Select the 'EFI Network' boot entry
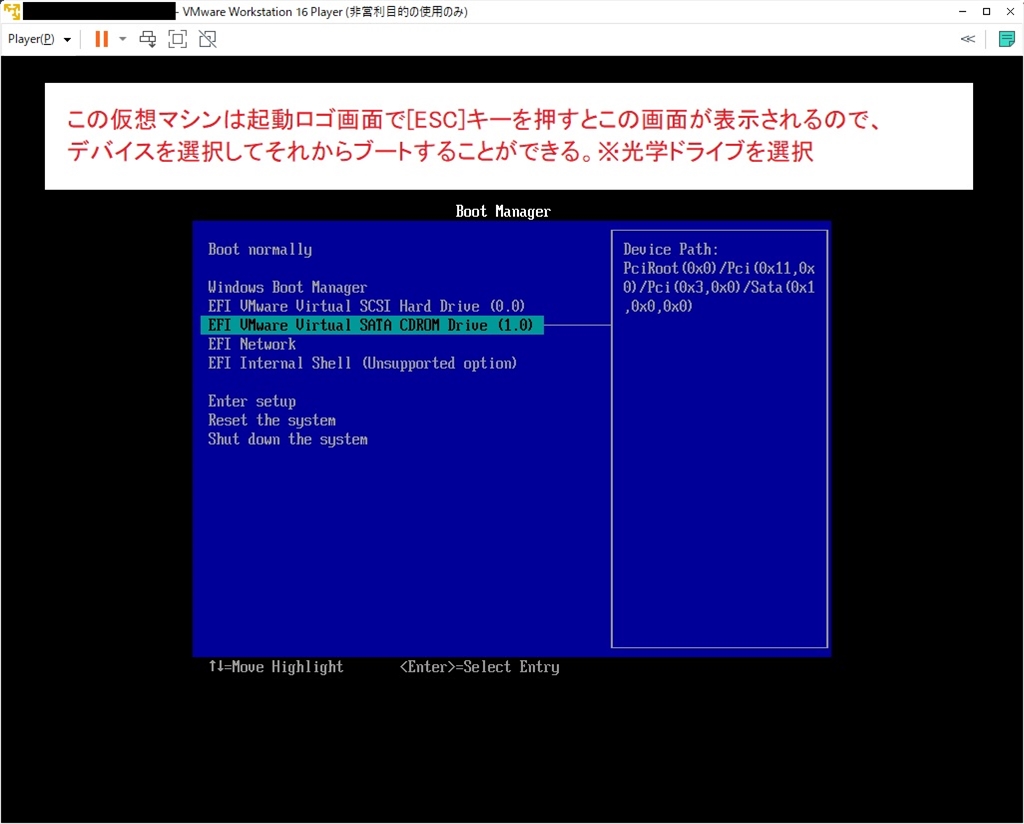The image size is (1024, 824). [x=252, y=344]
